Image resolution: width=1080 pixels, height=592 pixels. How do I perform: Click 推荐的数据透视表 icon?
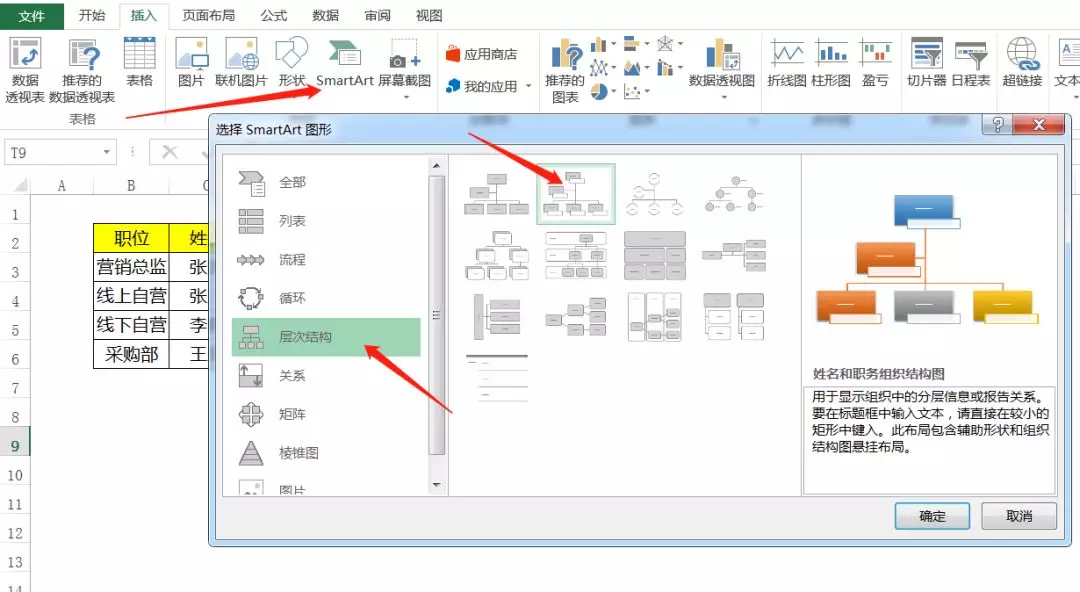[83, 70]
